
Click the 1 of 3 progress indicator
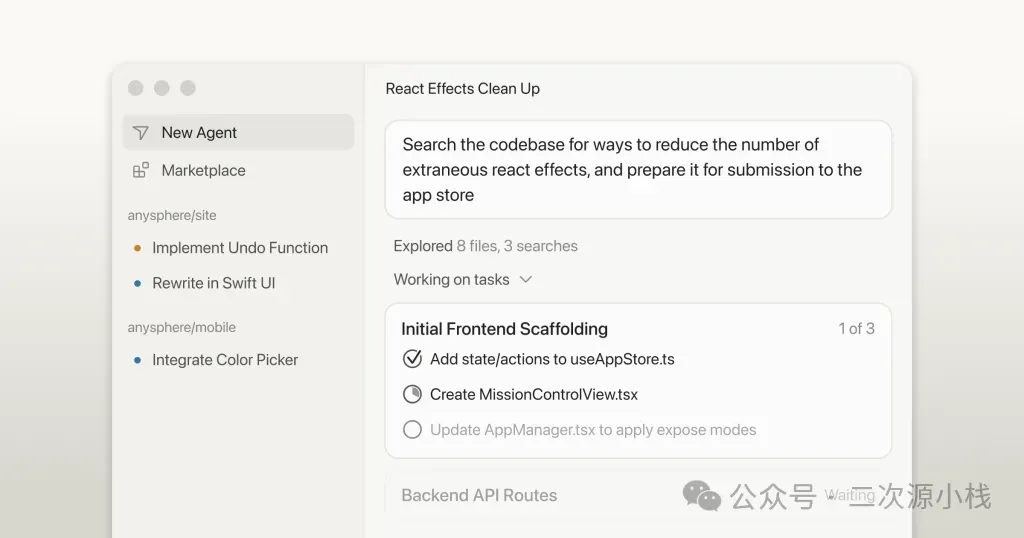(856, 328)
